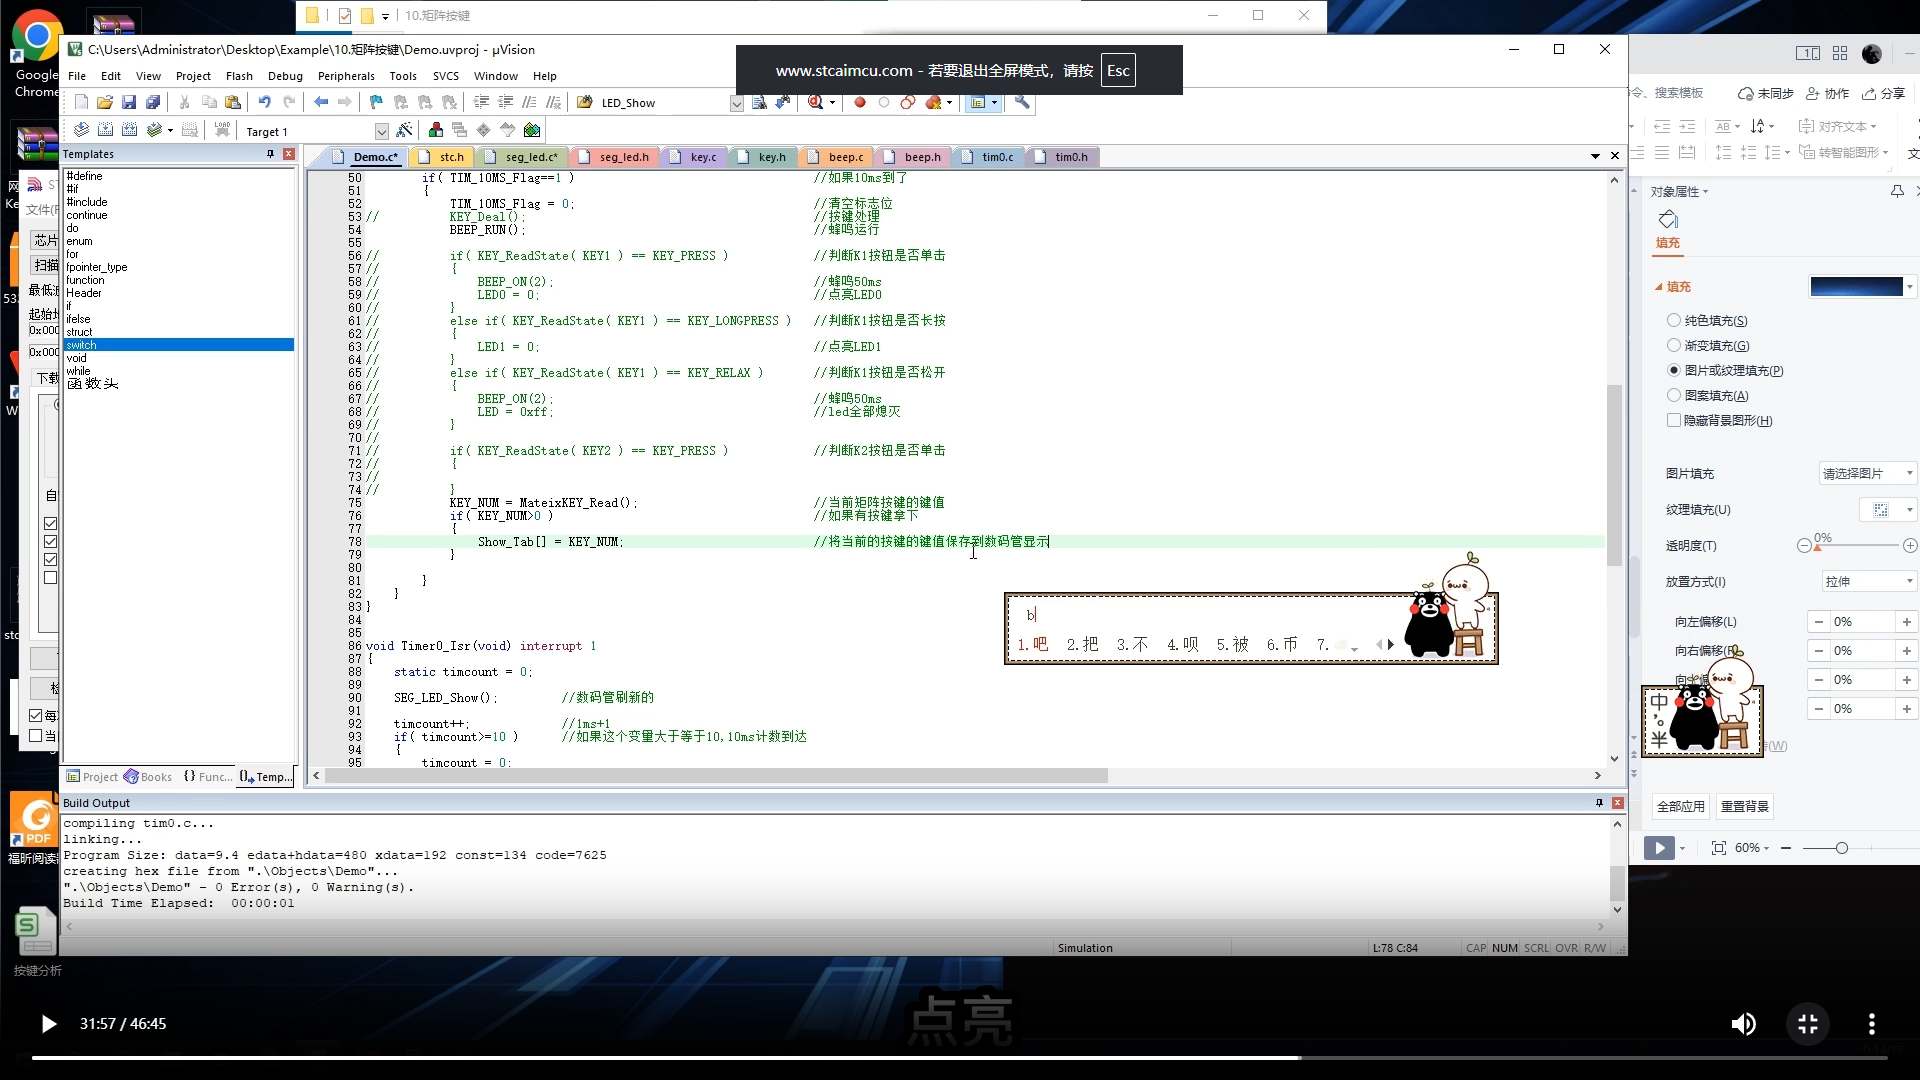Open the Peripherals menu

(346, 76)
